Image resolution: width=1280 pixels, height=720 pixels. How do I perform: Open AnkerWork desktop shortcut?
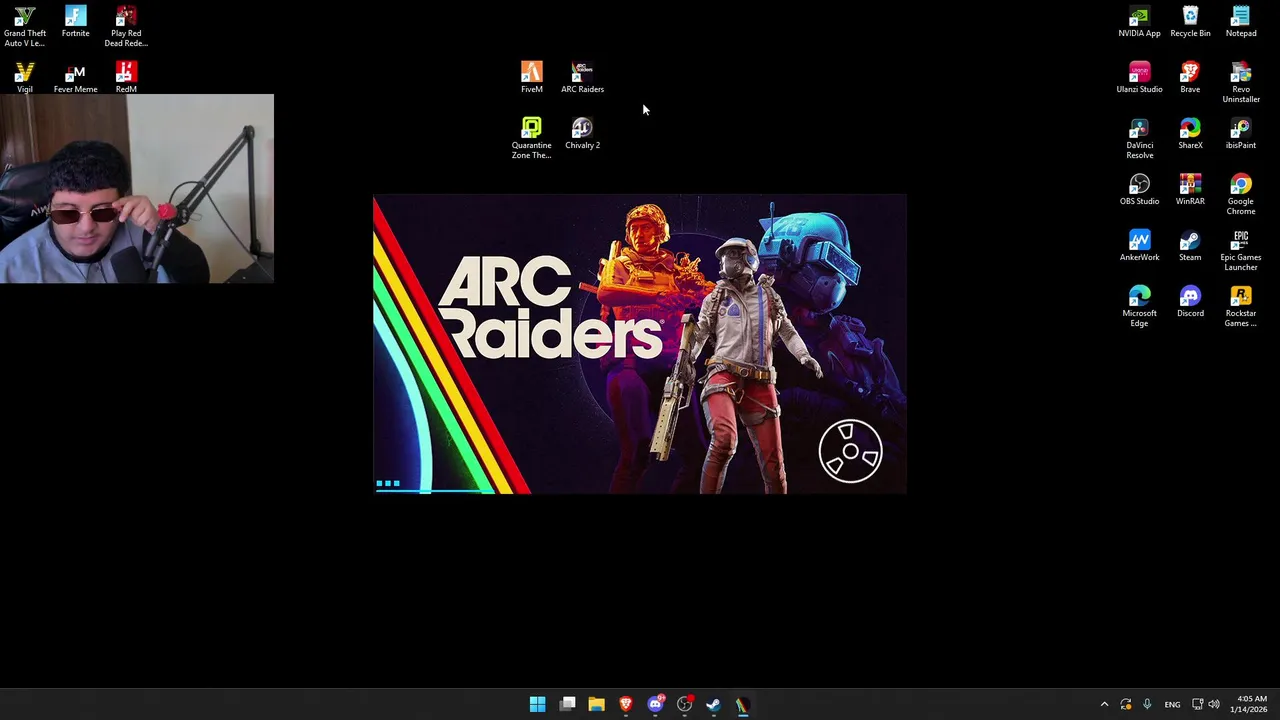[x=1139, y=246]
